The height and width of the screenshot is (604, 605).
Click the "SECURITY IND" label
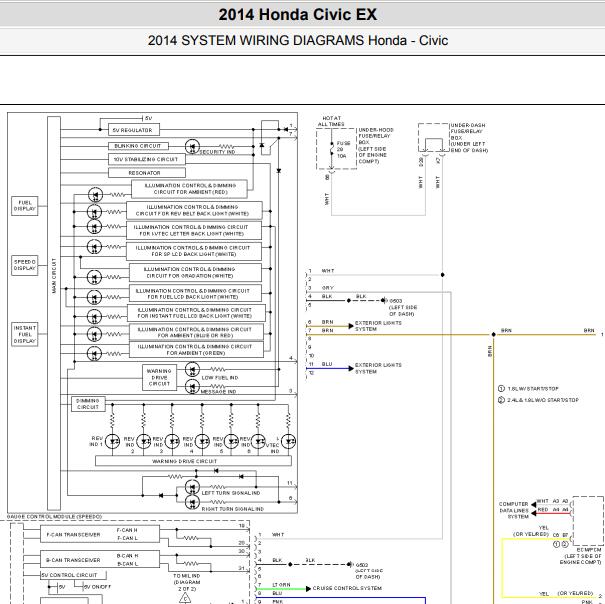(x=217, y=152)
